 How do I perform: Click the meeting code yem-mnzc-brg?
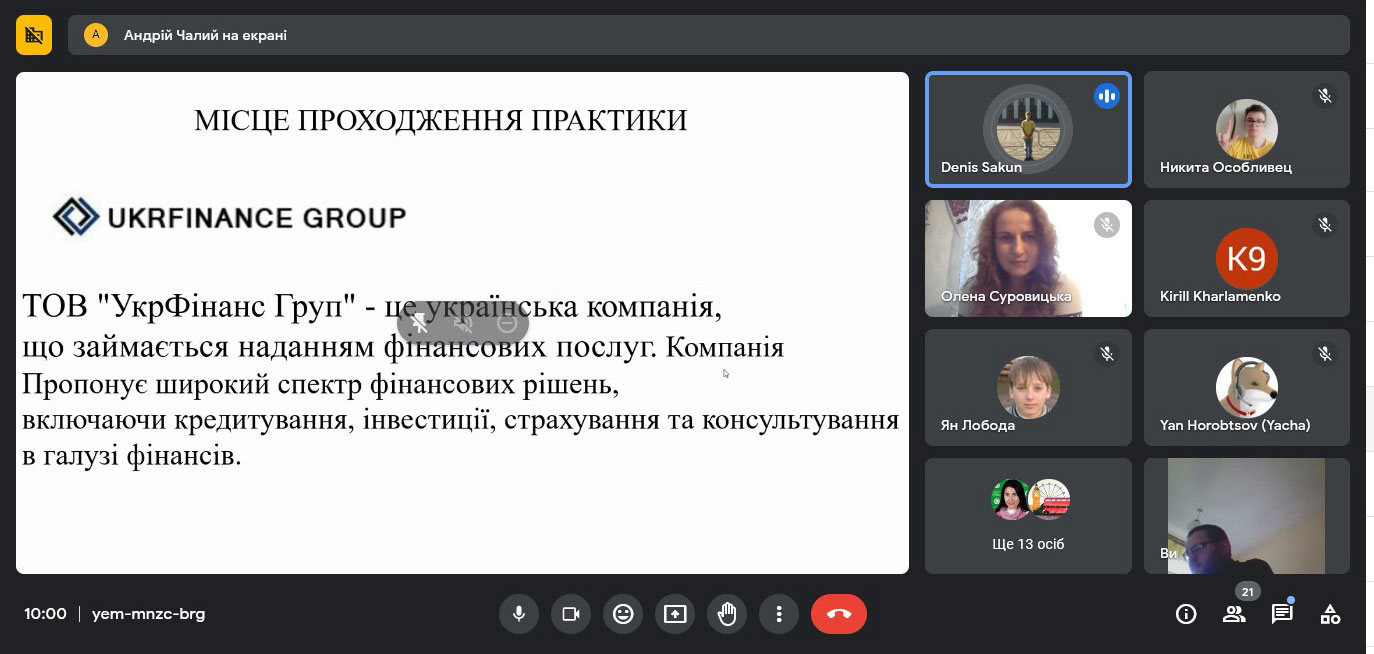pyautogui.click(x=148, y=614)
